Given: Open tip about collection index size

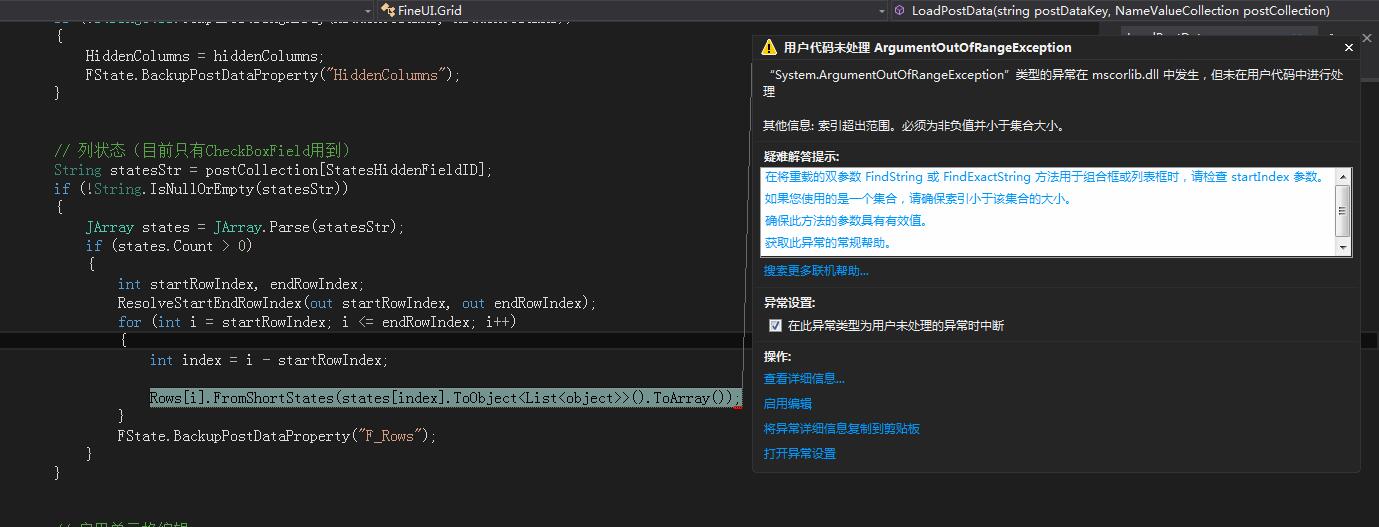Looking at the screenshot, I should 918,199.
